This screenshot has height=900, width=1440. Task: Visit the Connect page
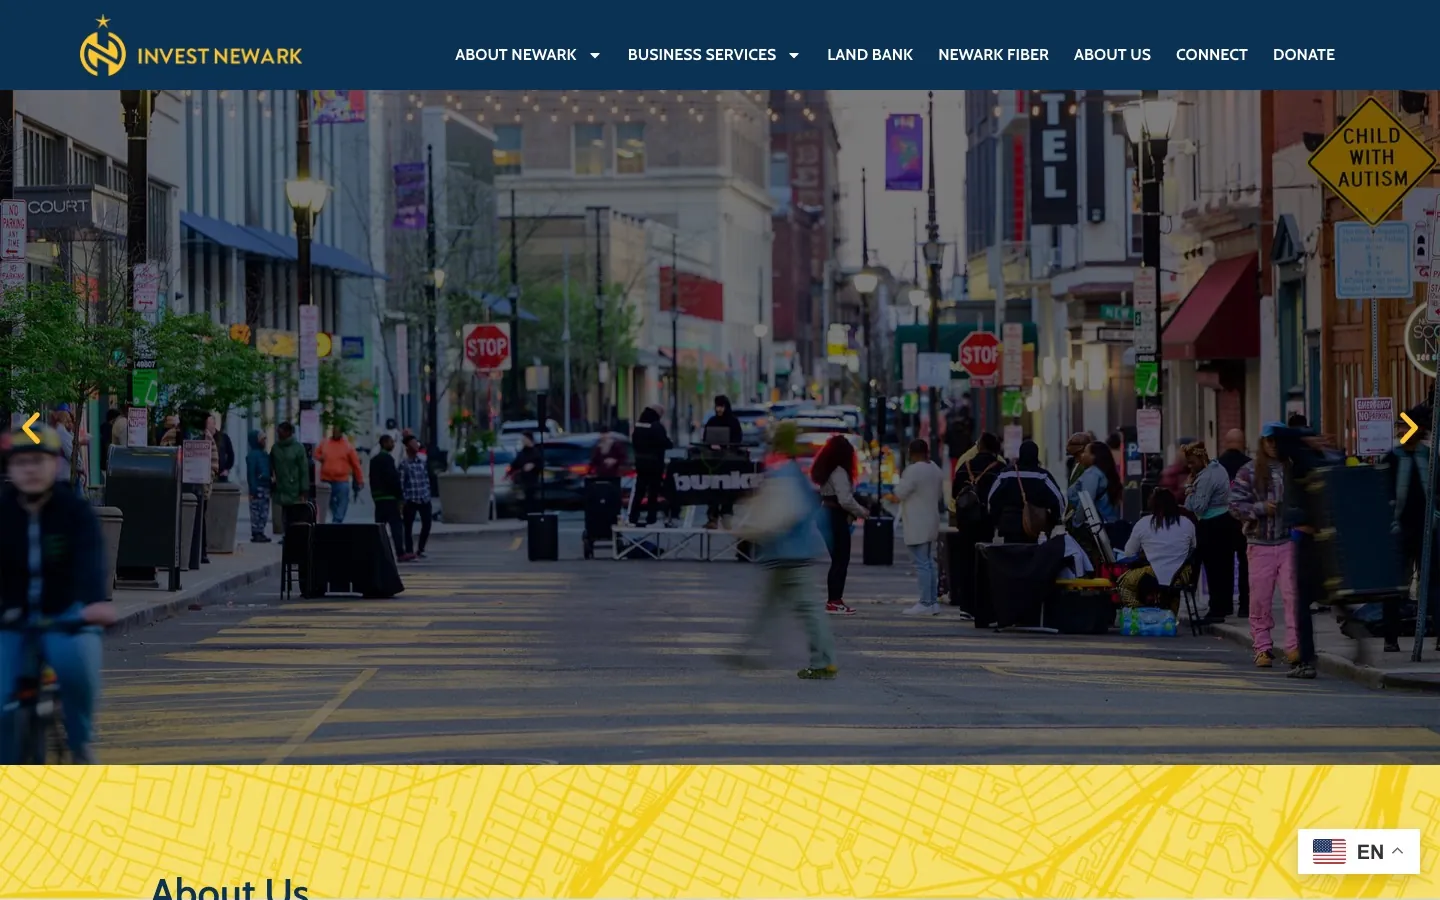[x=1212, y=55]
